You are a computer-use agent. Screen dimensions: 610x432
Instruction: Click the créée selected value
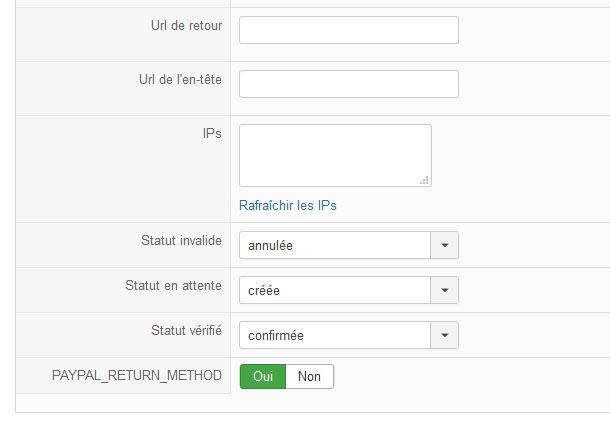pyautogui.click(x=264, y=291)
